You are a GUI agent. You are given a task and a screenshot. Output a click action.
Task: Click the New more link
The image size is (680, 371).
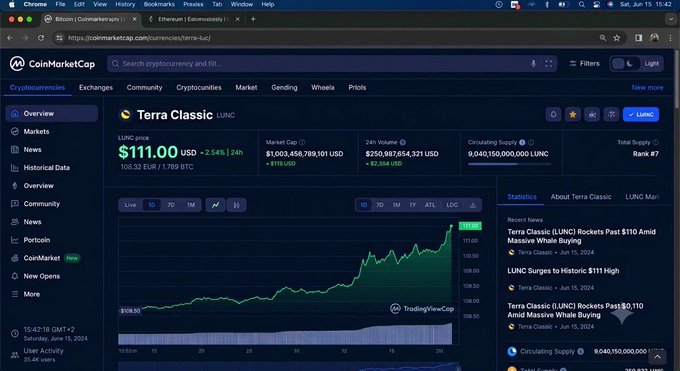tap(647, 87)
